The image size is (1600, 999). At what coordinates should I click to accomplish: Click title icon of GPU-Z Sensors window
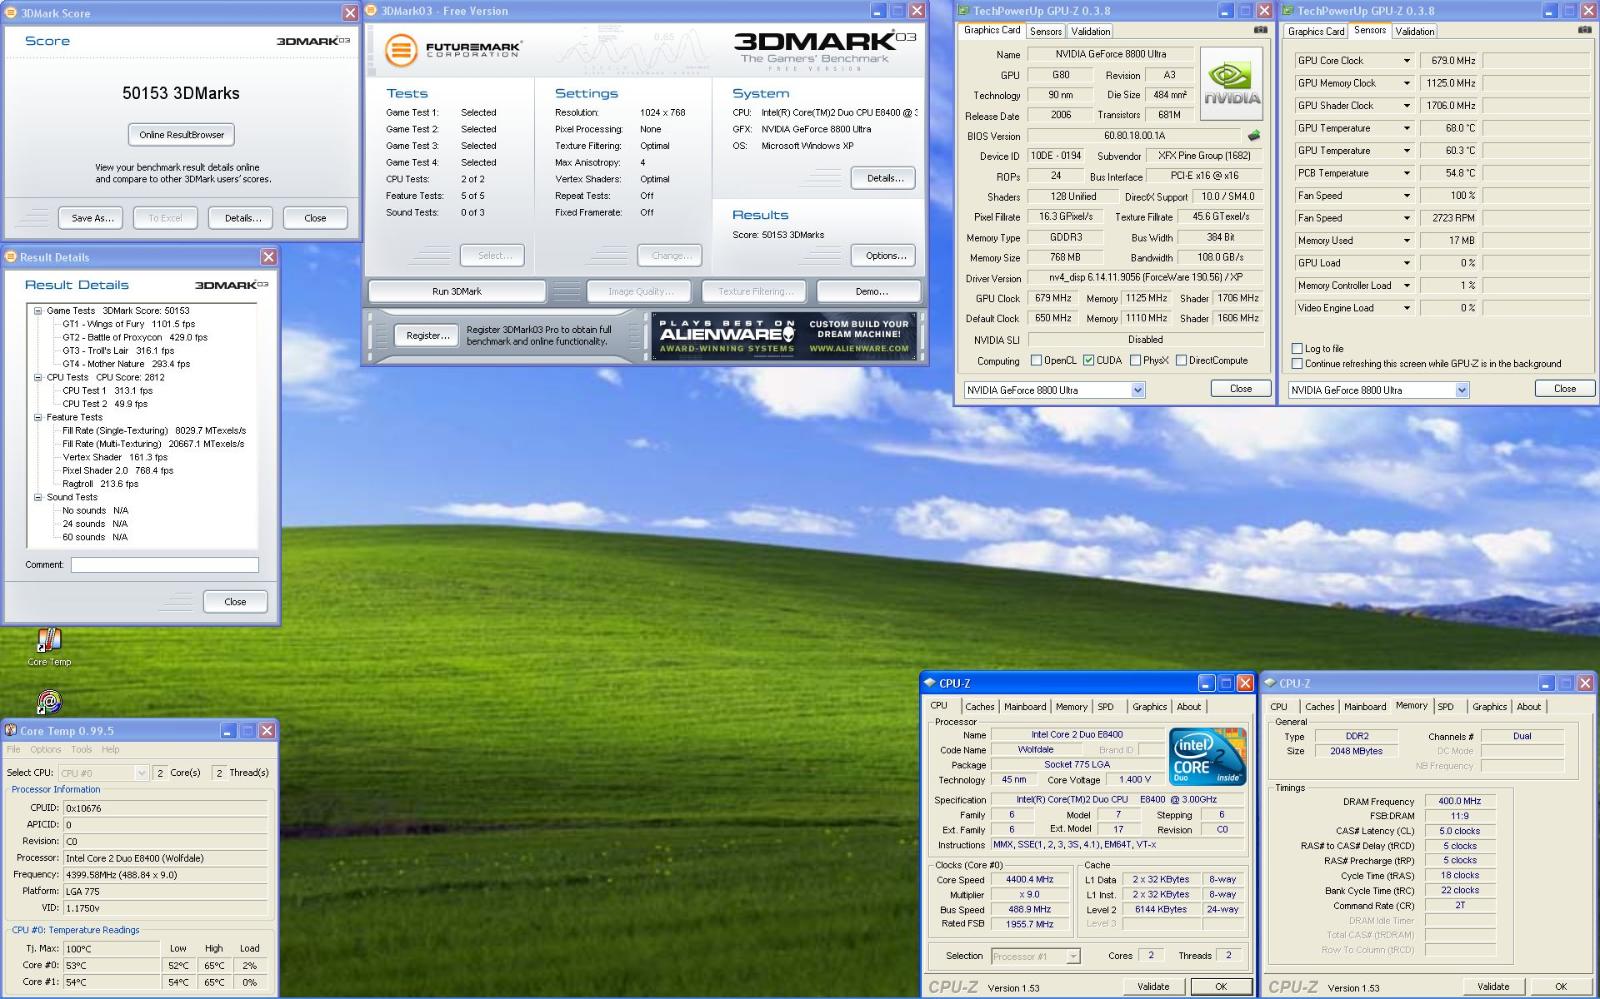1288,11
